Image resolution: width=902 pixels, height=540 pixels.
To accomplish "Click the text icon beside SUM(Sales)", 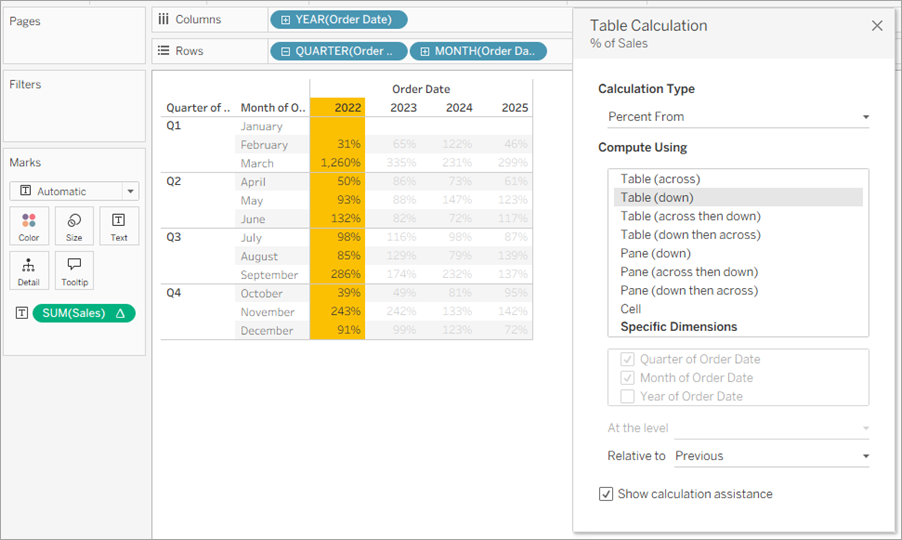I will [22, 313].
